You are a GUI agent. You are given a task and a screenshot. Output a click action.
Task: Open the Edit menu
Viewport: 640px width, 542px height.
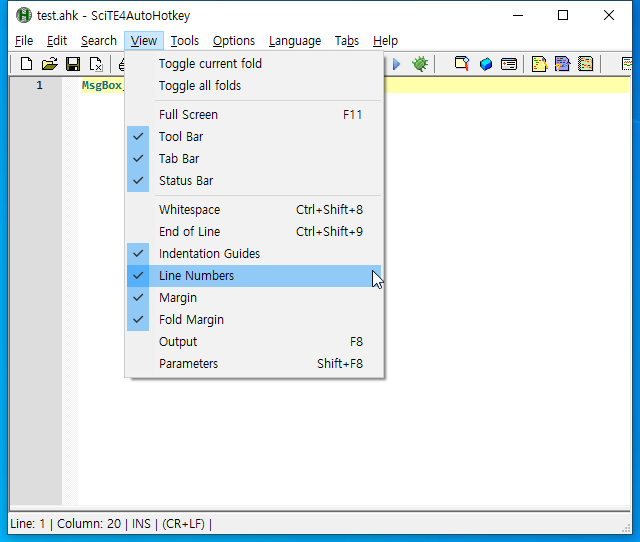click(x=57, y=41)
